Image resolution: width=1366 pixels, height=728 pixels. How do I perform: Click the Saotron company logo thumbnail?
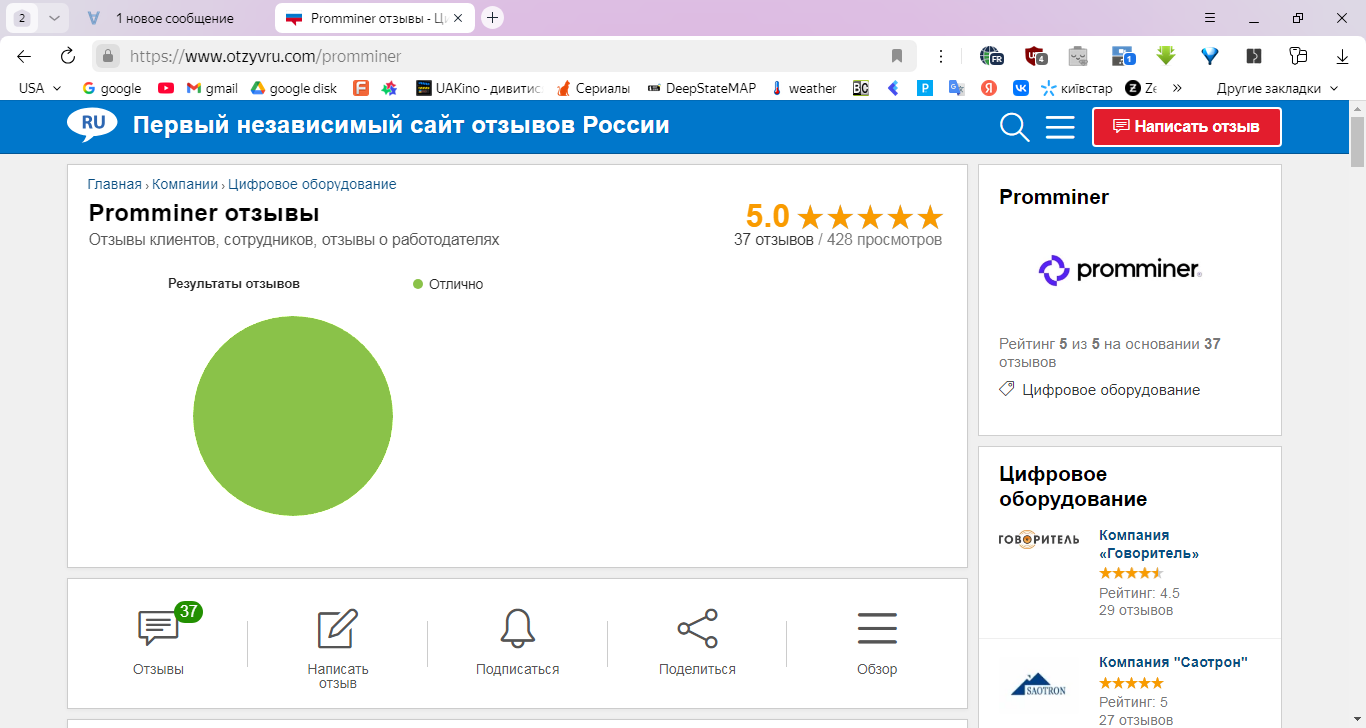click(x=1039, y=685)
